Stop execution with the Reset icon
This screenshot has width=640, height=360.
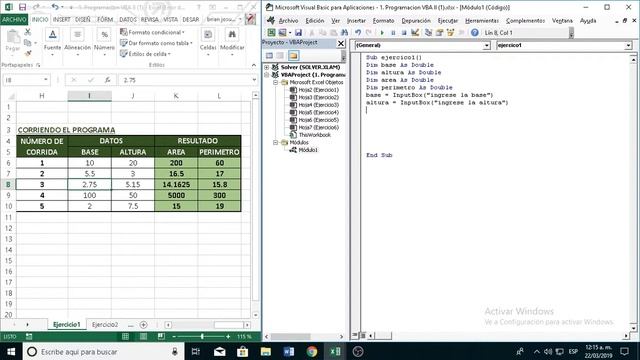coord(404,33)
